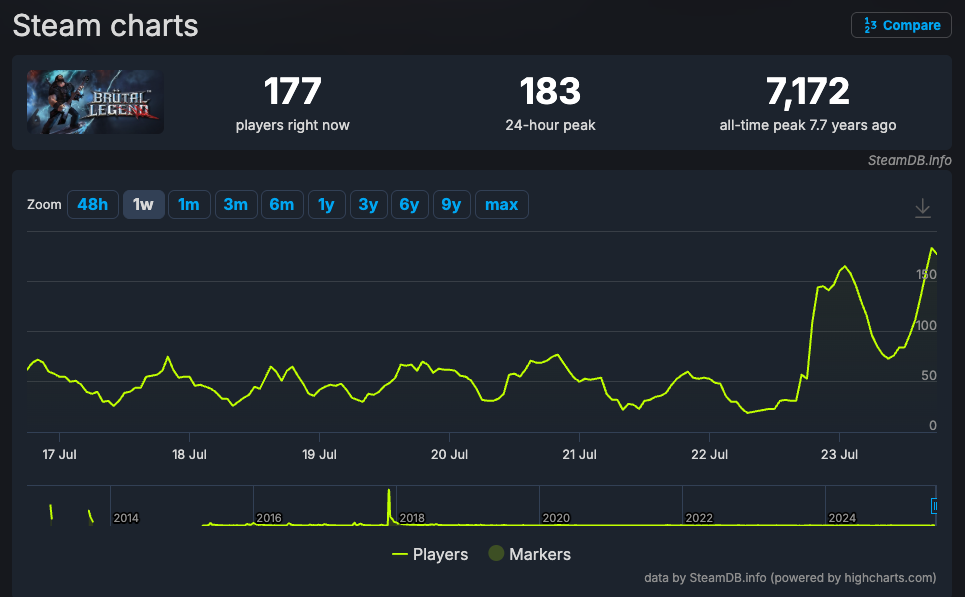Show the max time range
Viewport: 965px width, 597px height.
pyautogui.click(x=502, y=204)
